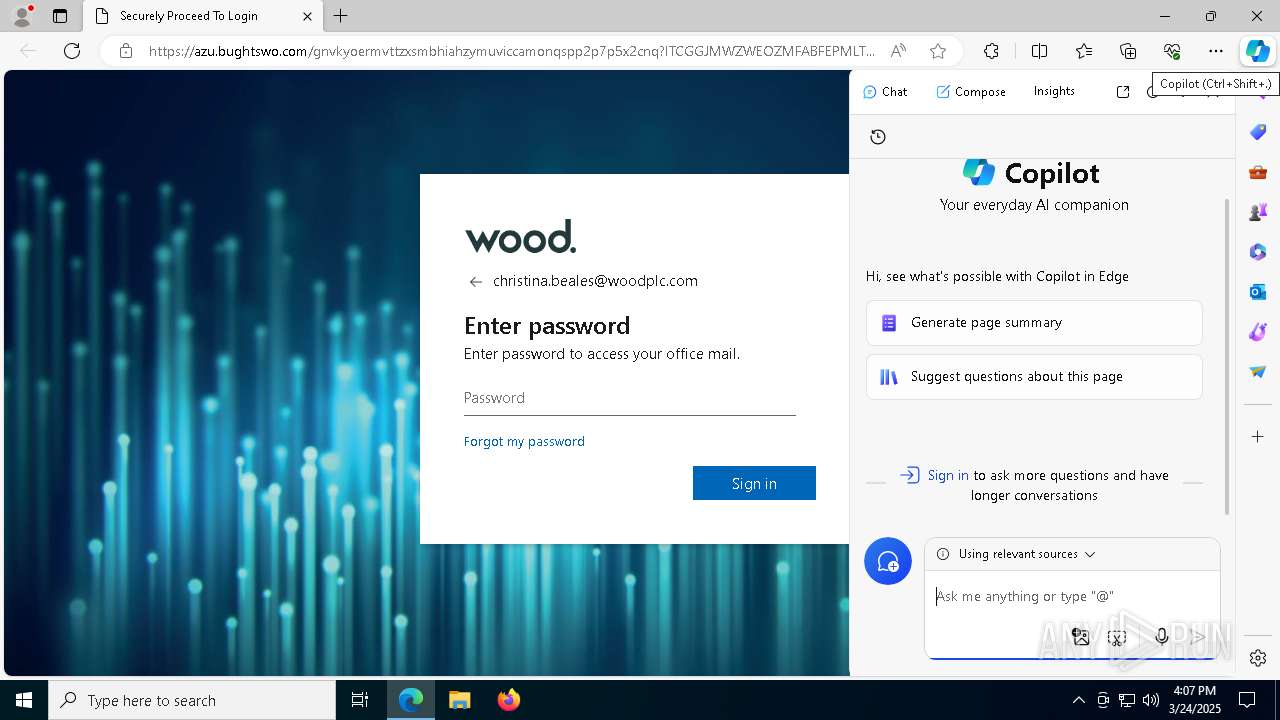Click the Copilot panel vertical scrollbar

pos(1228,355)
